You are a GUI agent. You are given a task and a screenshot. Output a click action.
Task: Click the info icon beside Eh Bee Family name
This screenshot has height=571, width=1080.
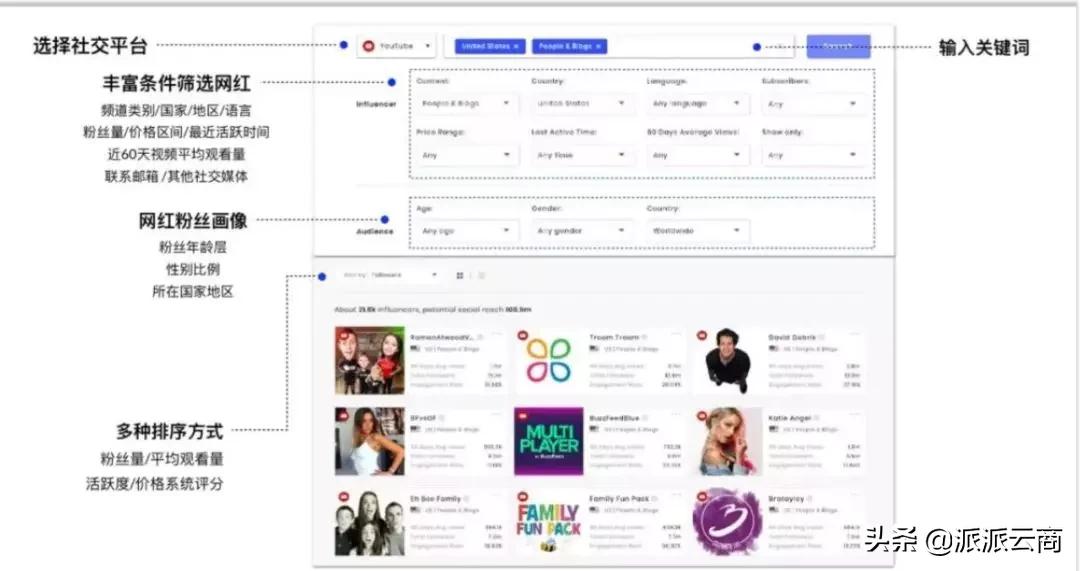(x=467, y=499)
